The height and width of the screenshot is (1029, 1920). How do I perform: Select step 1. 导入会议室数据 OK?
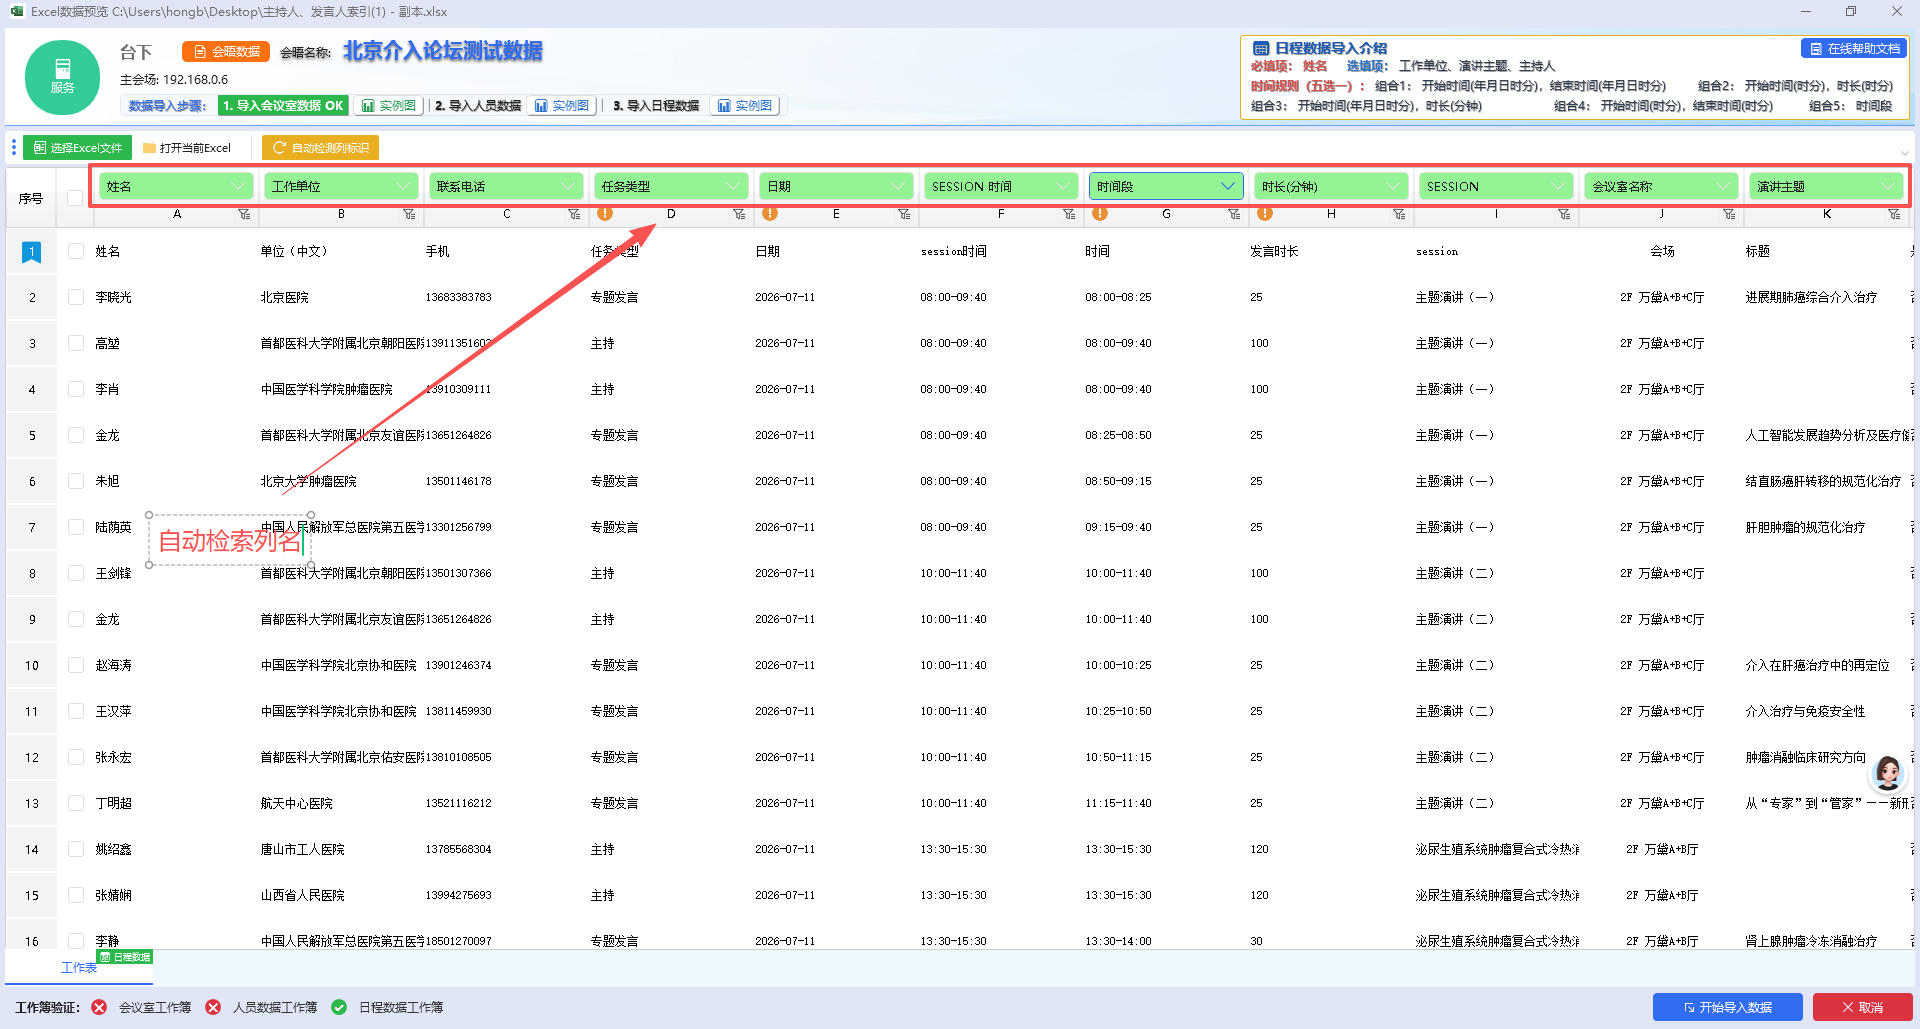point(283,106)
